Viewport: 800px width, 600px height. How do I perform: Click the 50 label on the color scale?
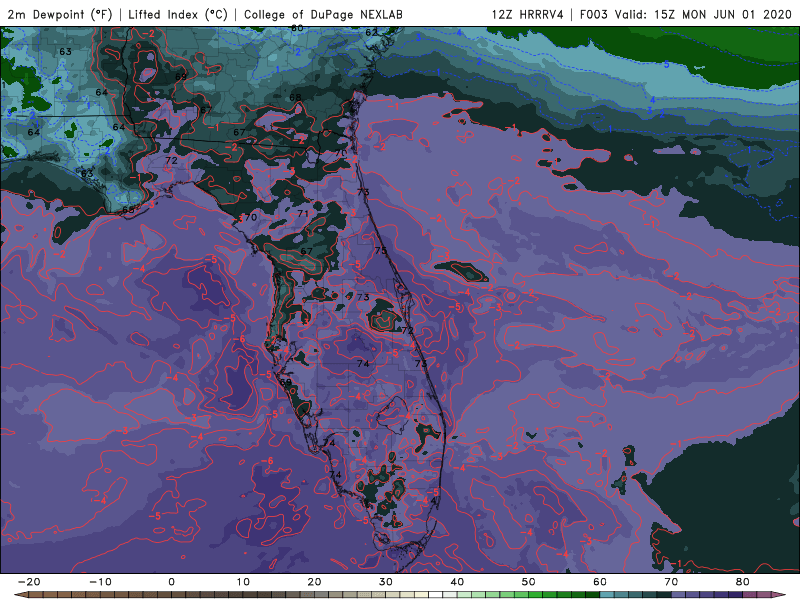[529, 582]
